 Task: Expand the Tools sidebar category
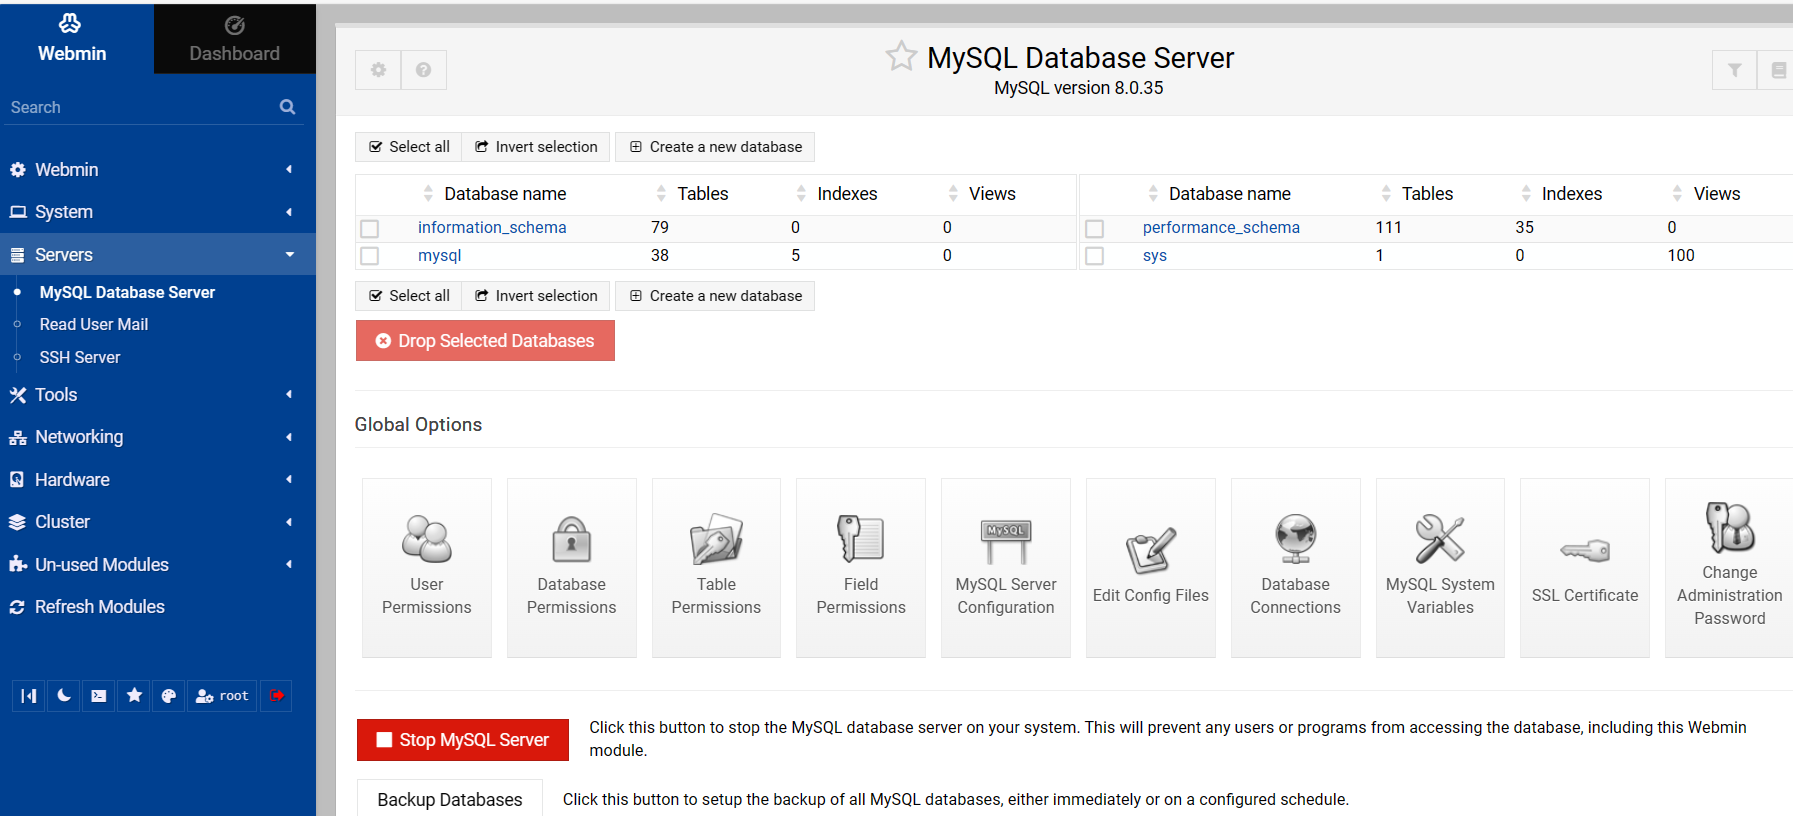158,395
